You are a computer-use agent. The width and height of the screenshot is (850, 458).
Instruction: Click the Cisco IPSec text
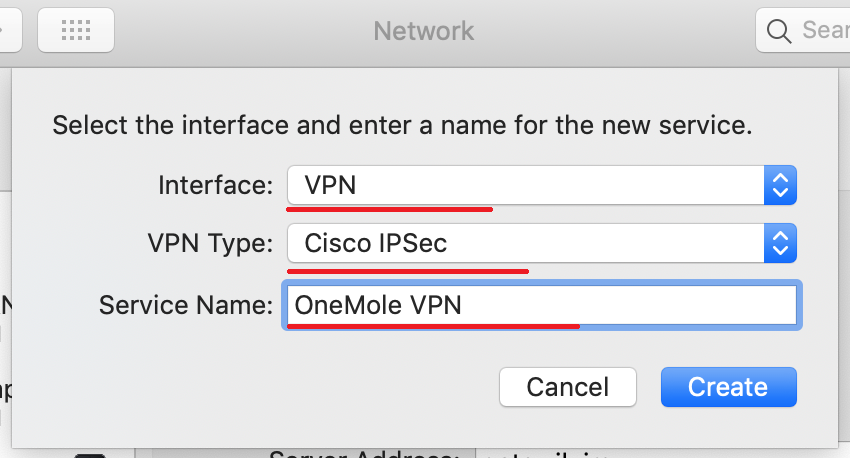(376, 243)
